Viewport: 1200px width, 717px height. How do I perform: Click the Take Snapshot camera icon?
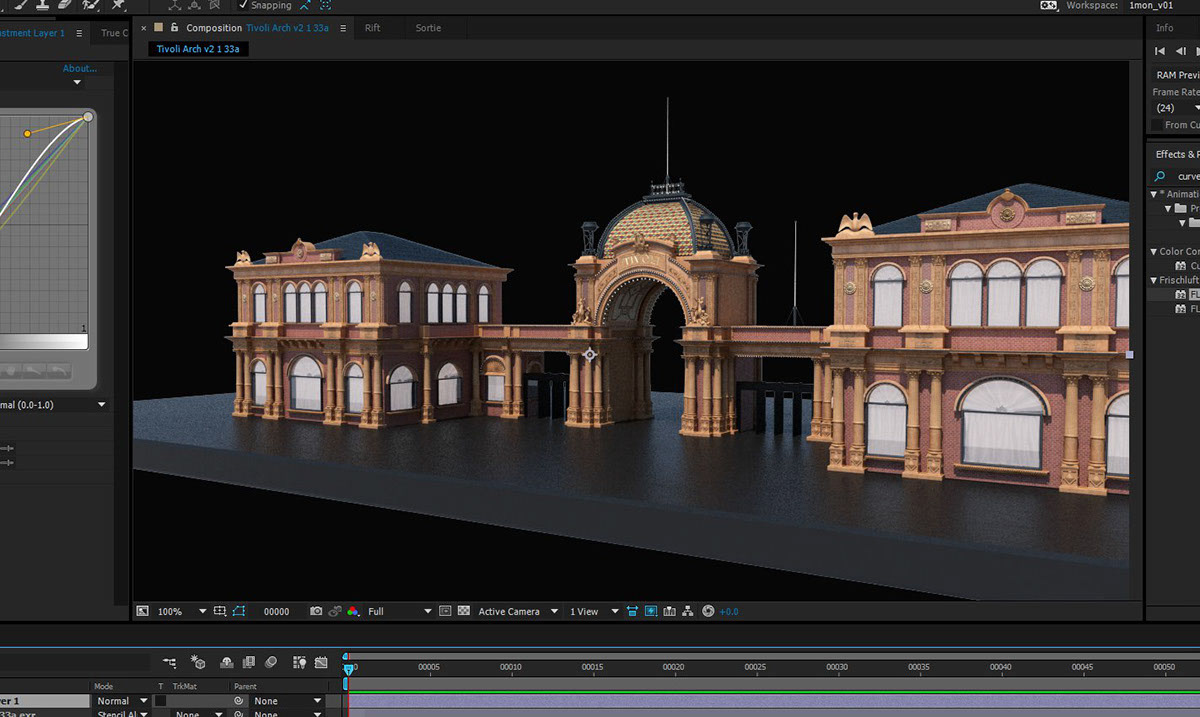tap(316, 611)
